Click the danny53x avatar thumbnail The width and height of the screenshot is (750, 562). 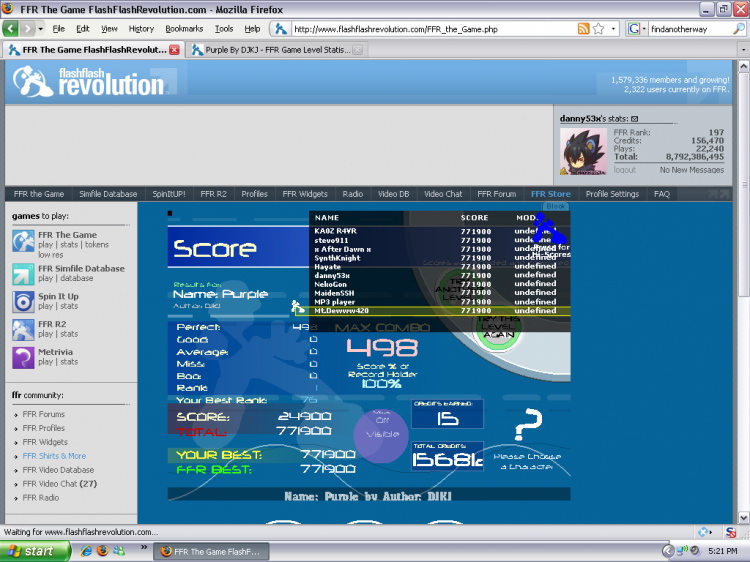pos(583,151)
